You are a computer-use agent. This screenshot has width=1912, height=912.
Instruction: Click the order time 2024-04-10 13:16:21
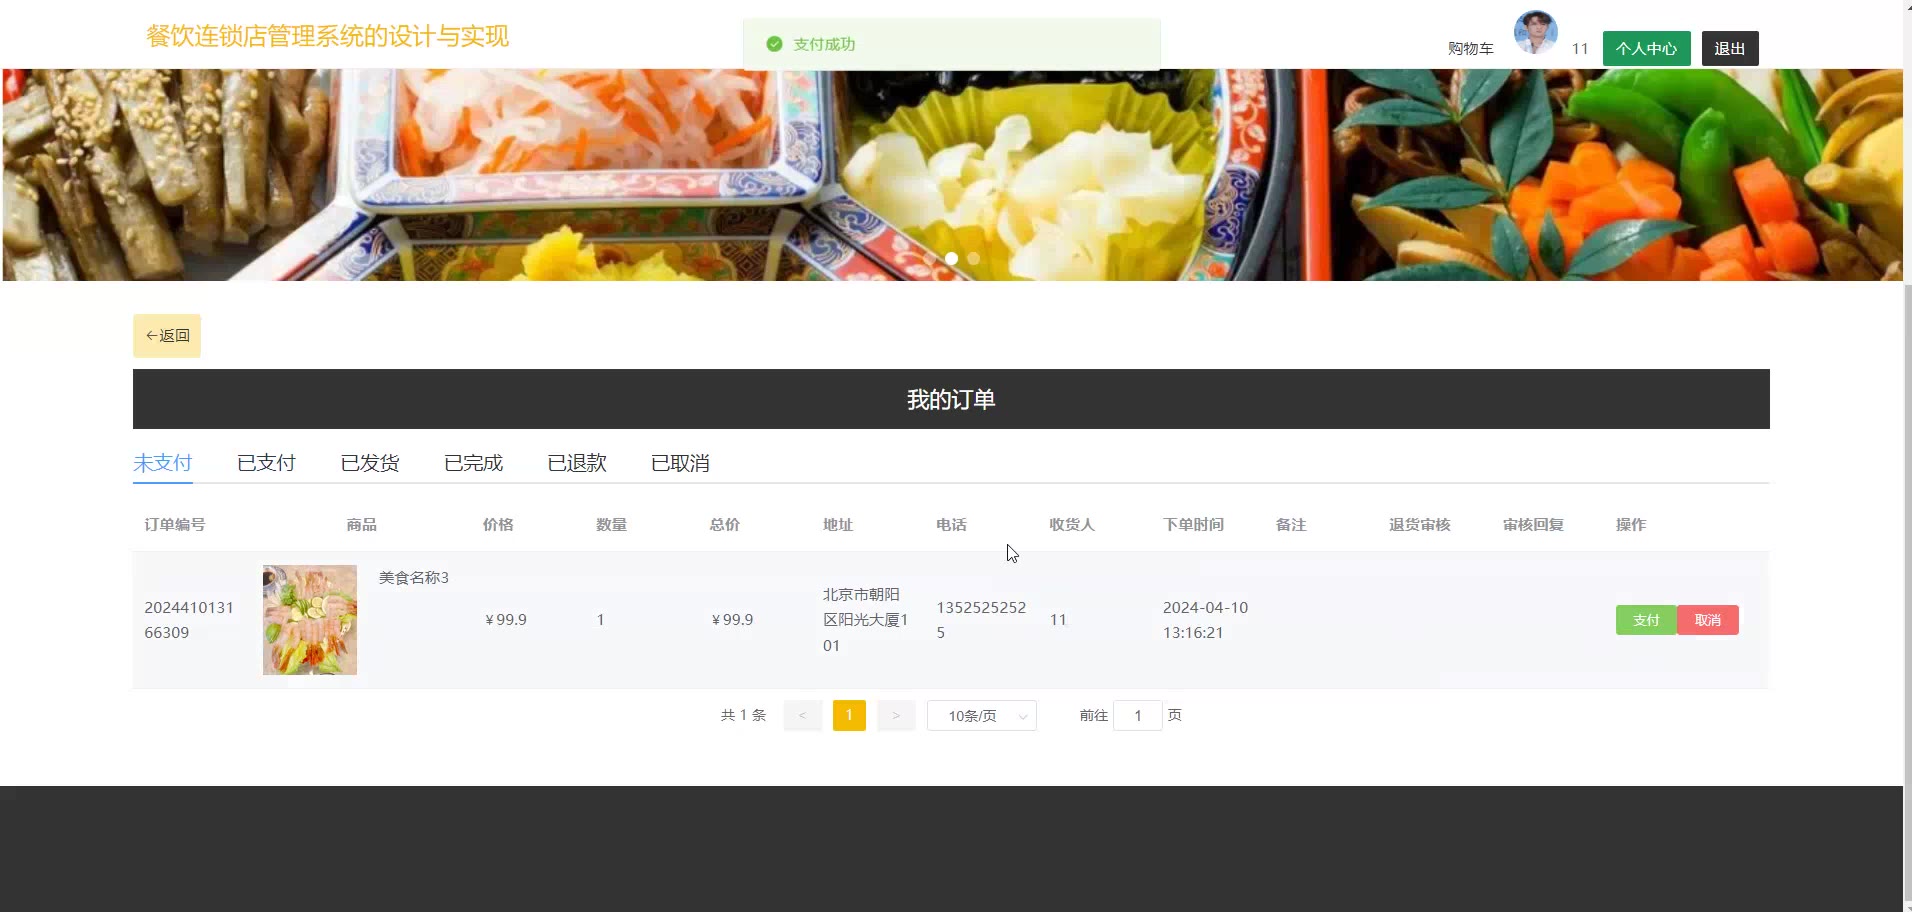1205,620
